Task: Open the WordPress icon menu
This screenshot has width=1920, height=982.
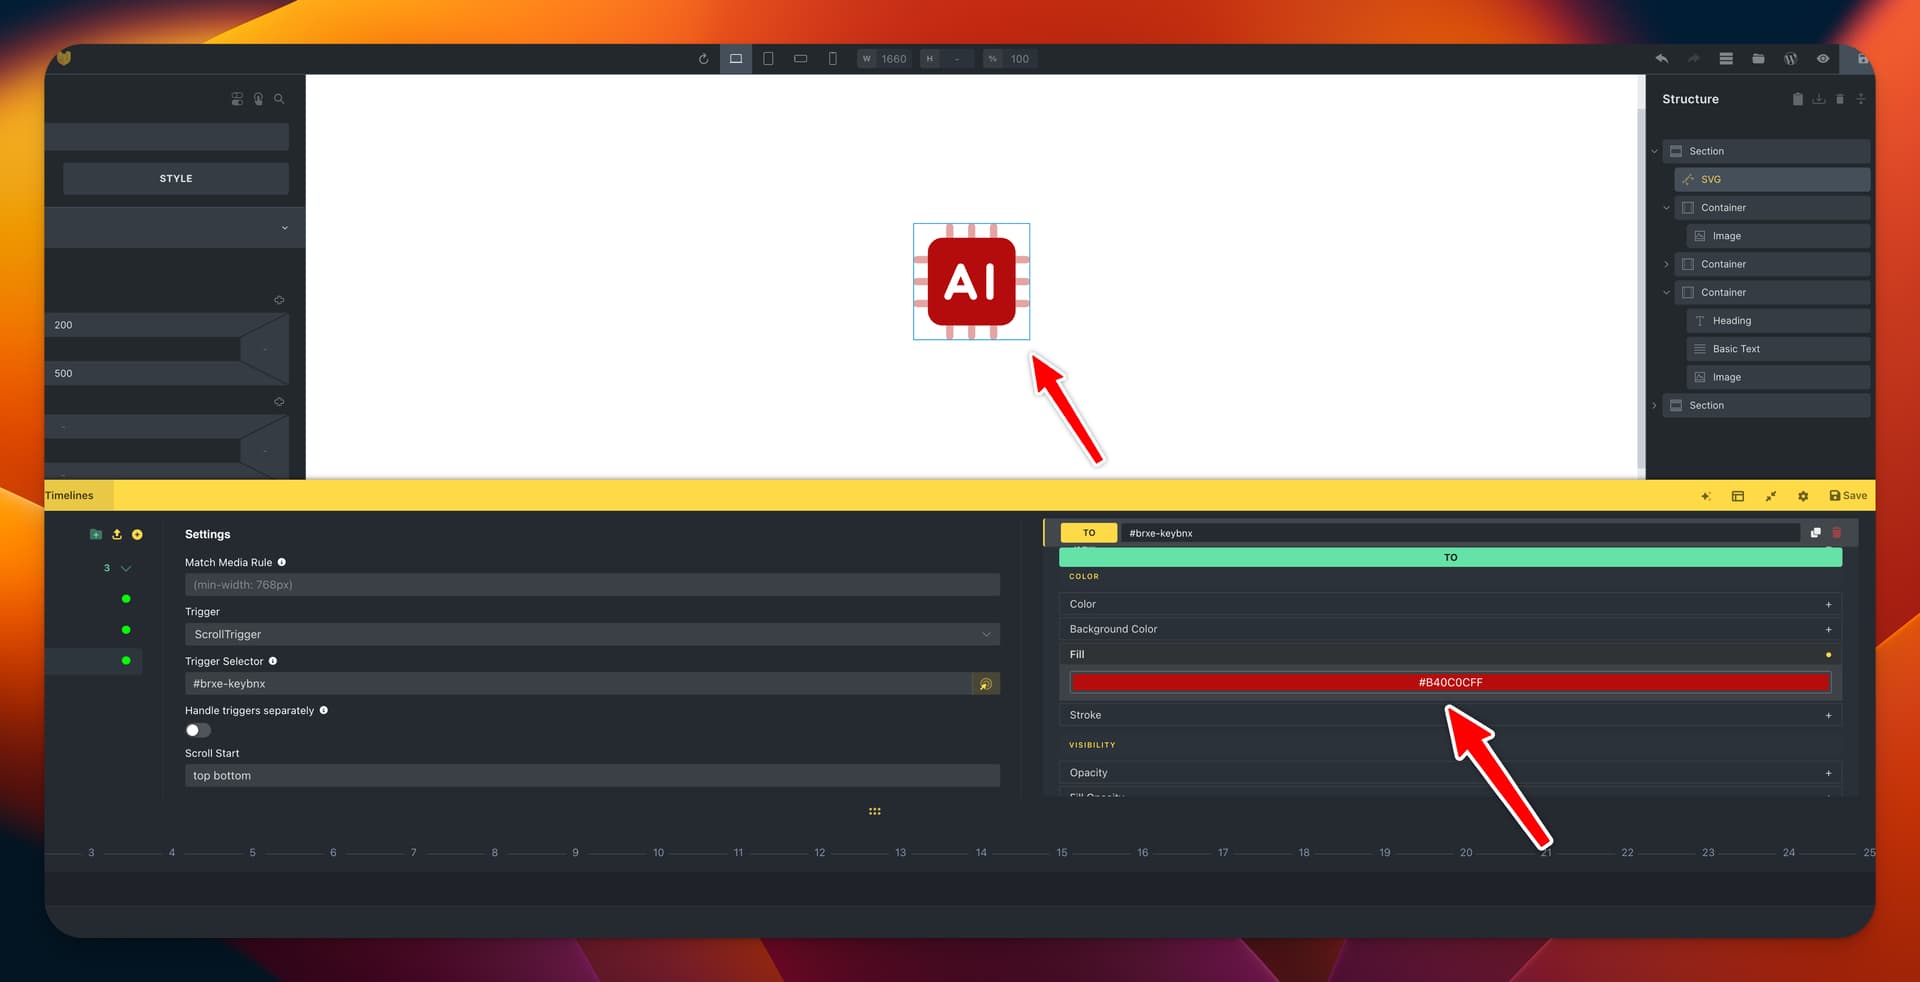Action: click(1790, 59)
